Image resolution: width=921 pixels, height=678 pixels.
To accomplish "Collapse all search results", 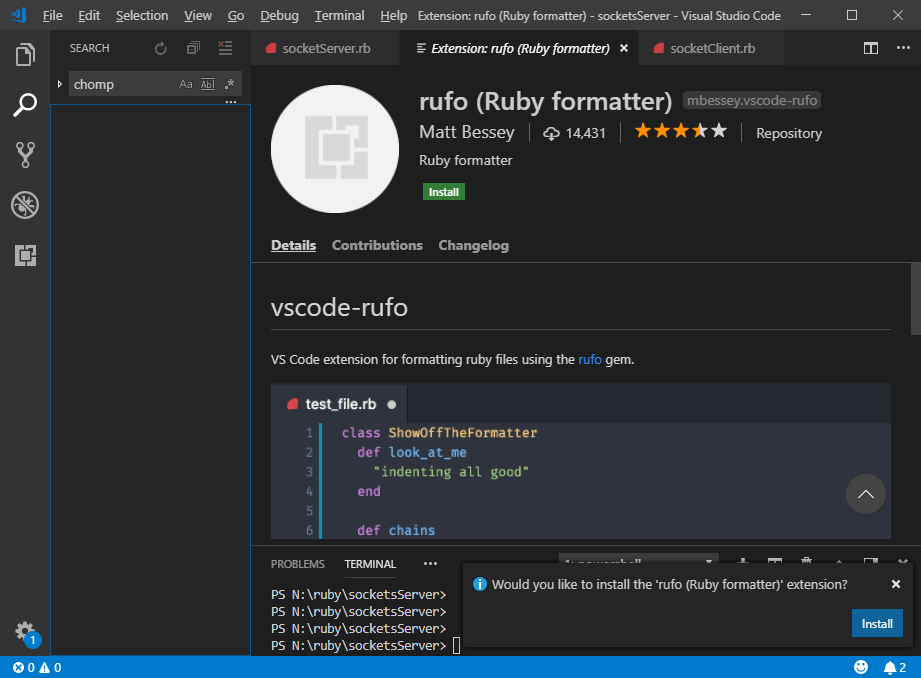I will 193,48.
